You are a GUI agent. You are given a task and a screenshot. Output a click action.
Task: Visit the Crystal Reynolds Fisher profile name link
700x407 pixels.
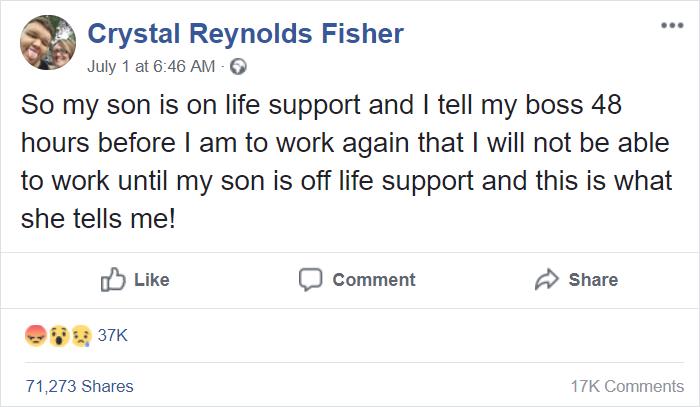tap(246, 34)
